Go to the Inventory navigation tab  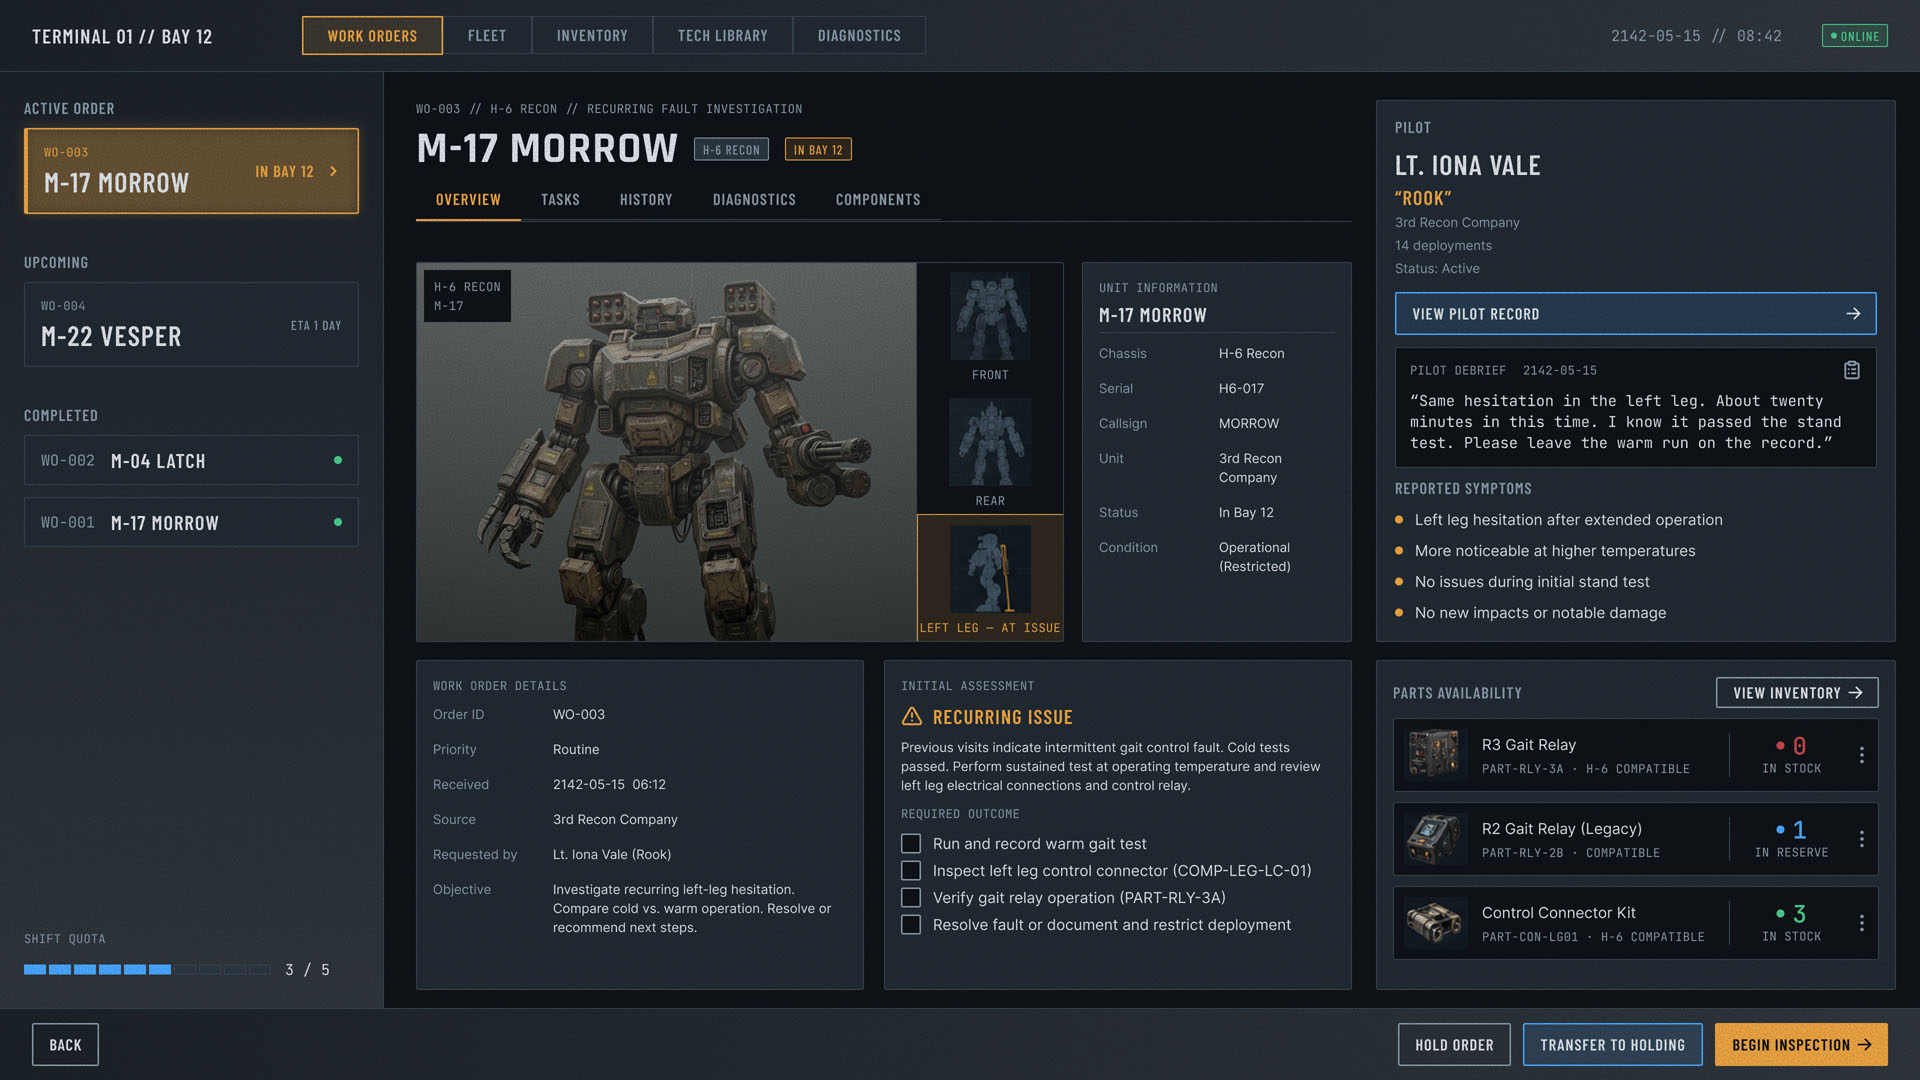click(x=592, y=36)
